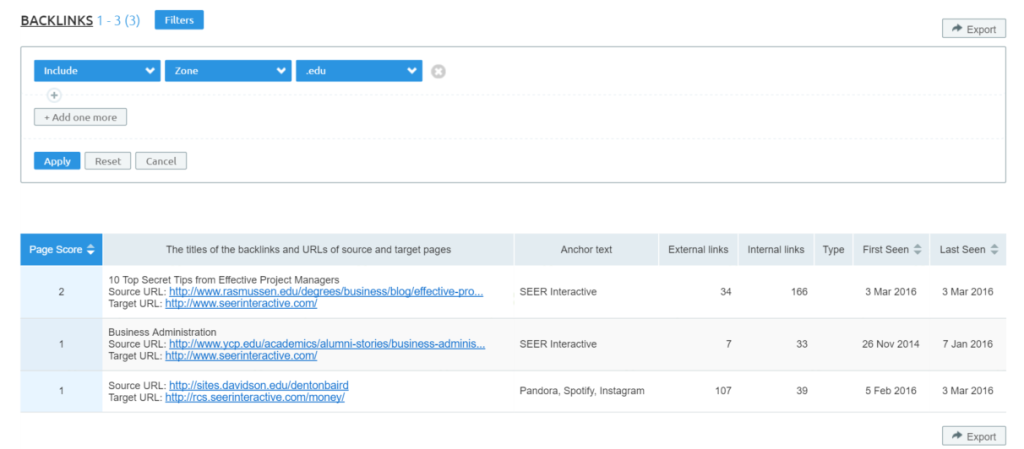
Task: Click the top Export button
Action: 973,29
